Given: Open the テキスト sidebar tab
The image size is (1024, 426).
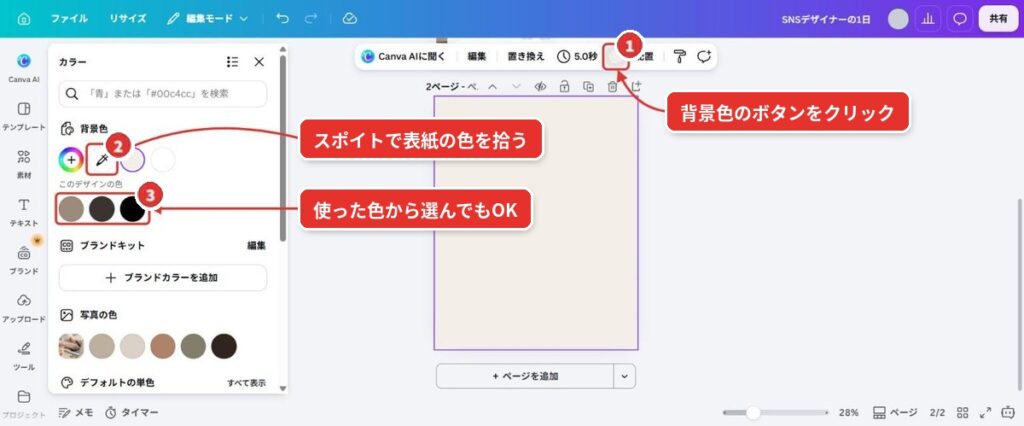Looking at the screenshot, I should tap(24, 212).
